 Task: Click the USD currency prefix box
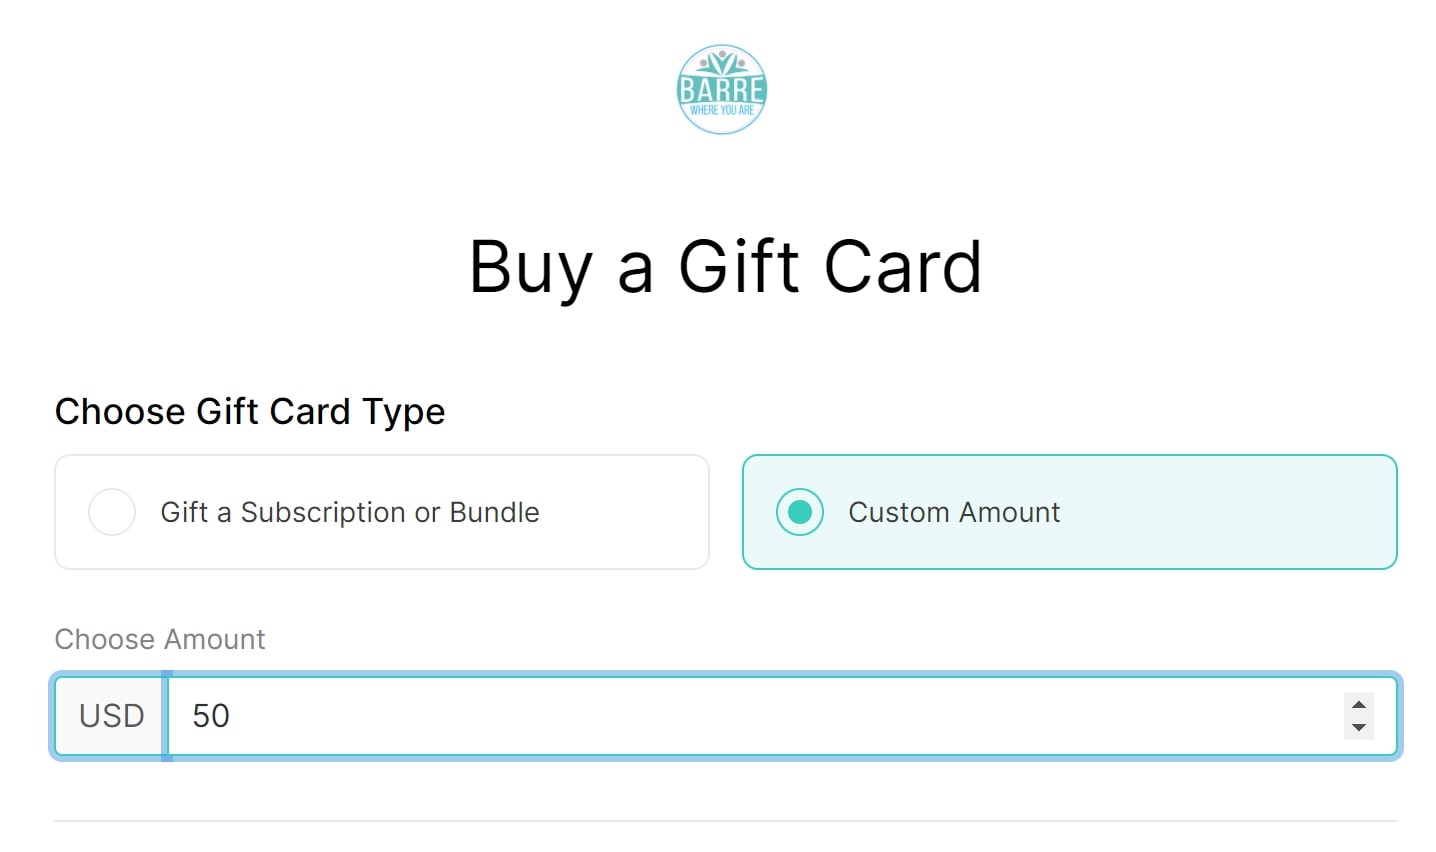tap(108, 716)
